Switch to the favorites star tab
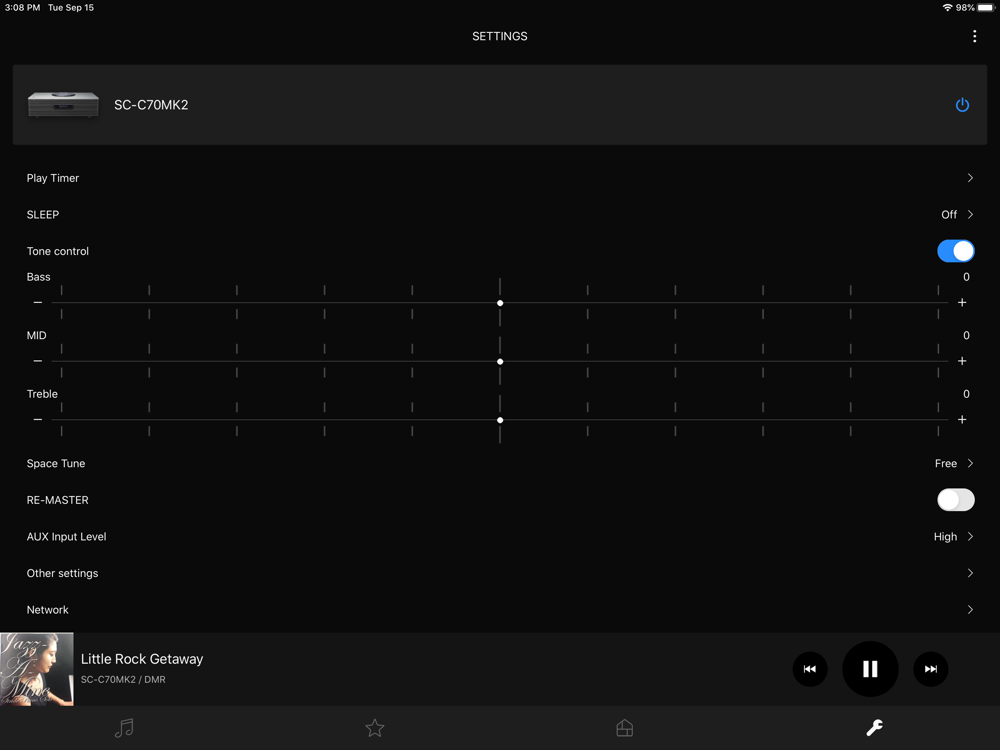The height and width of the screenshot is (750, 1000). click(x=374, y=728)
